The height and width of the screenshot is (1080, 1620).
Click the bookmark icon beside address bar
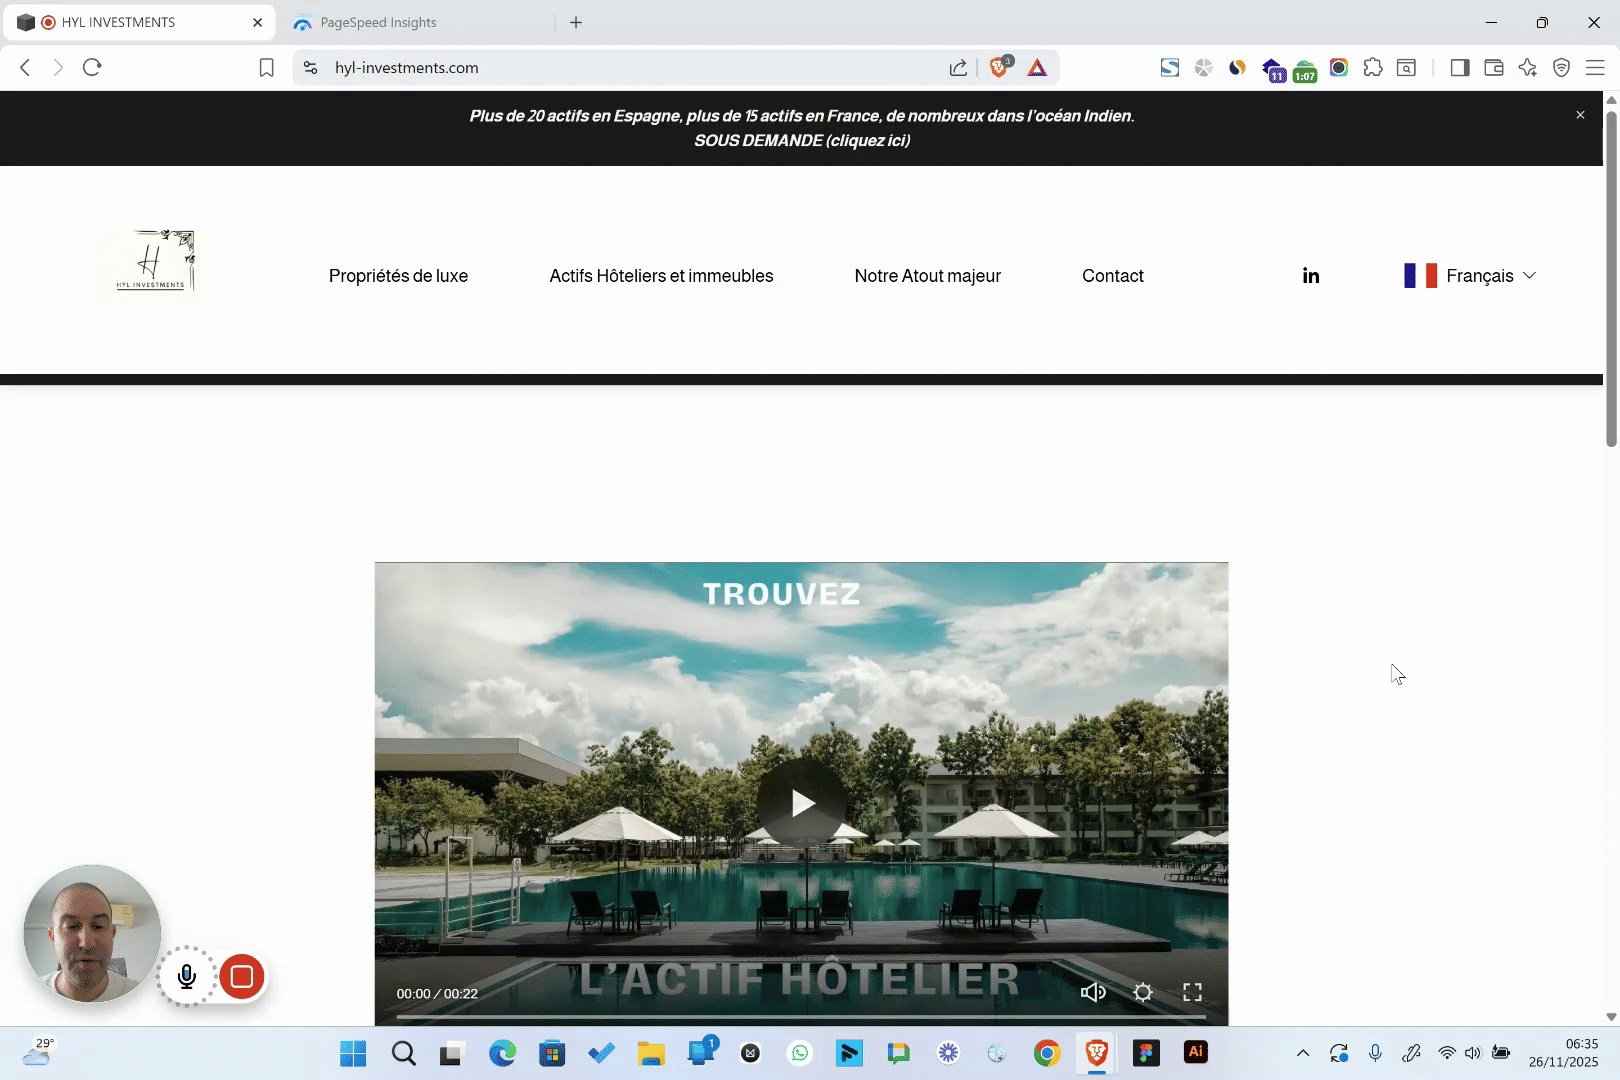click(x=266, y=67)
